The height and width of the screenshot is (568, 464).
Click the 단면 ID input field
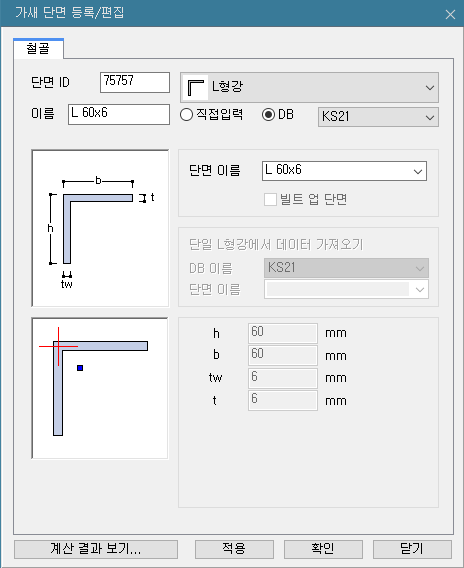135,82
